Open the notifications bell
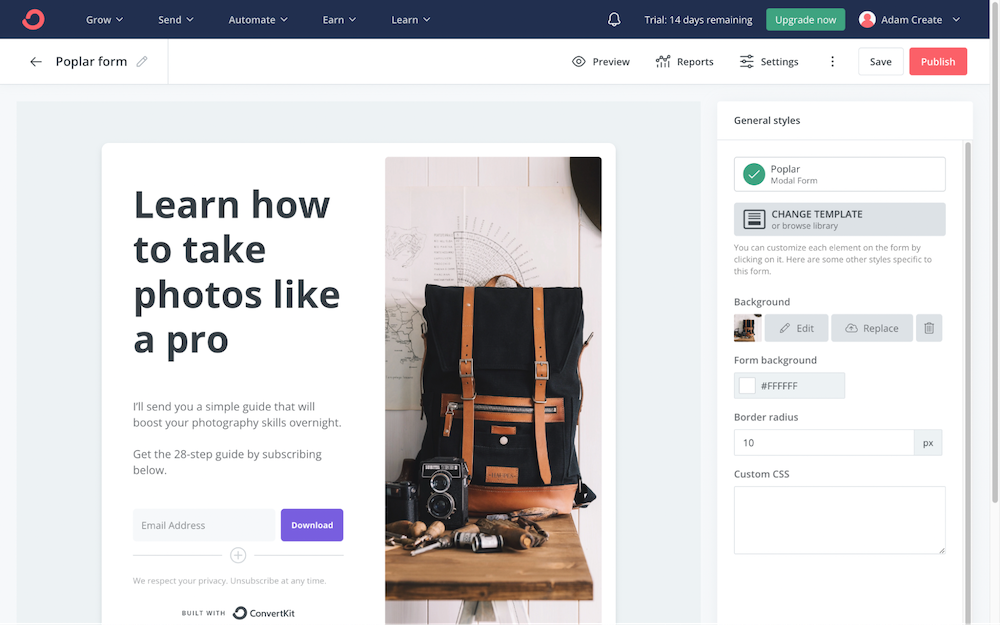Viewport: 1000px width, 625px height. coord(614,20)
